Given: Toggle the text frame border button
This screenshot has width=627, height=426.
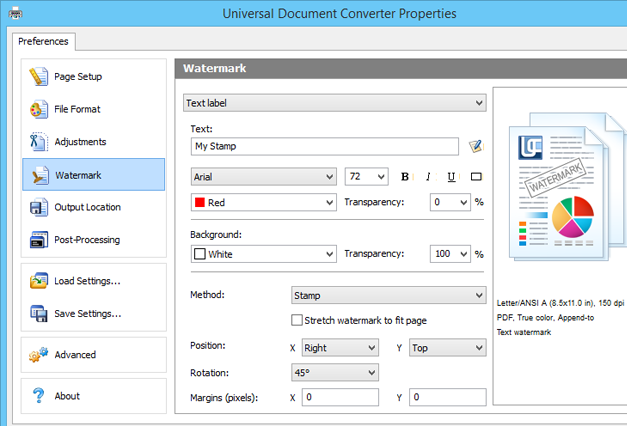Looking at the screenshot, I should point(476,176).
